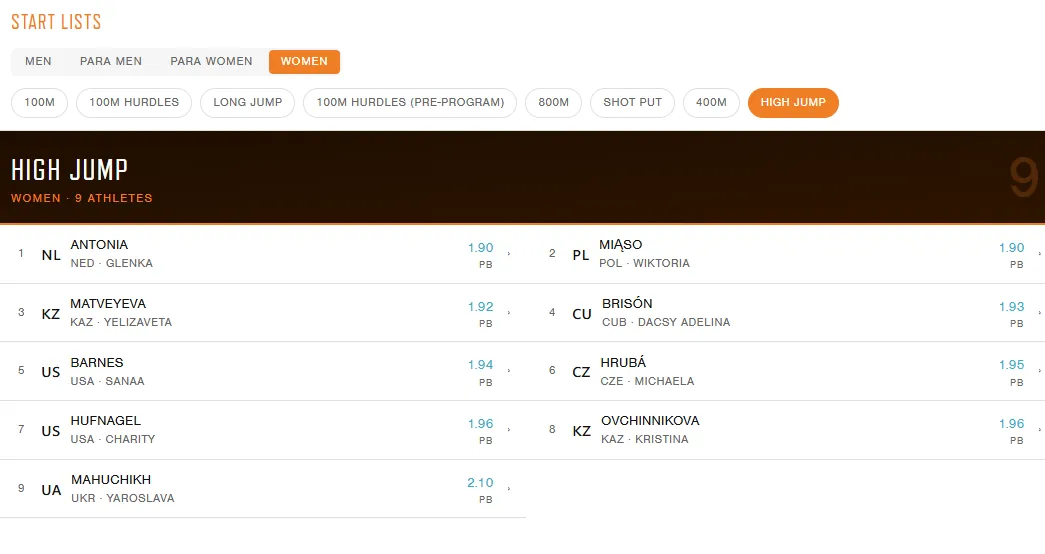View BARNES athlete details
The height and width of the screenshot is (554, 1045).
(263, 371)
